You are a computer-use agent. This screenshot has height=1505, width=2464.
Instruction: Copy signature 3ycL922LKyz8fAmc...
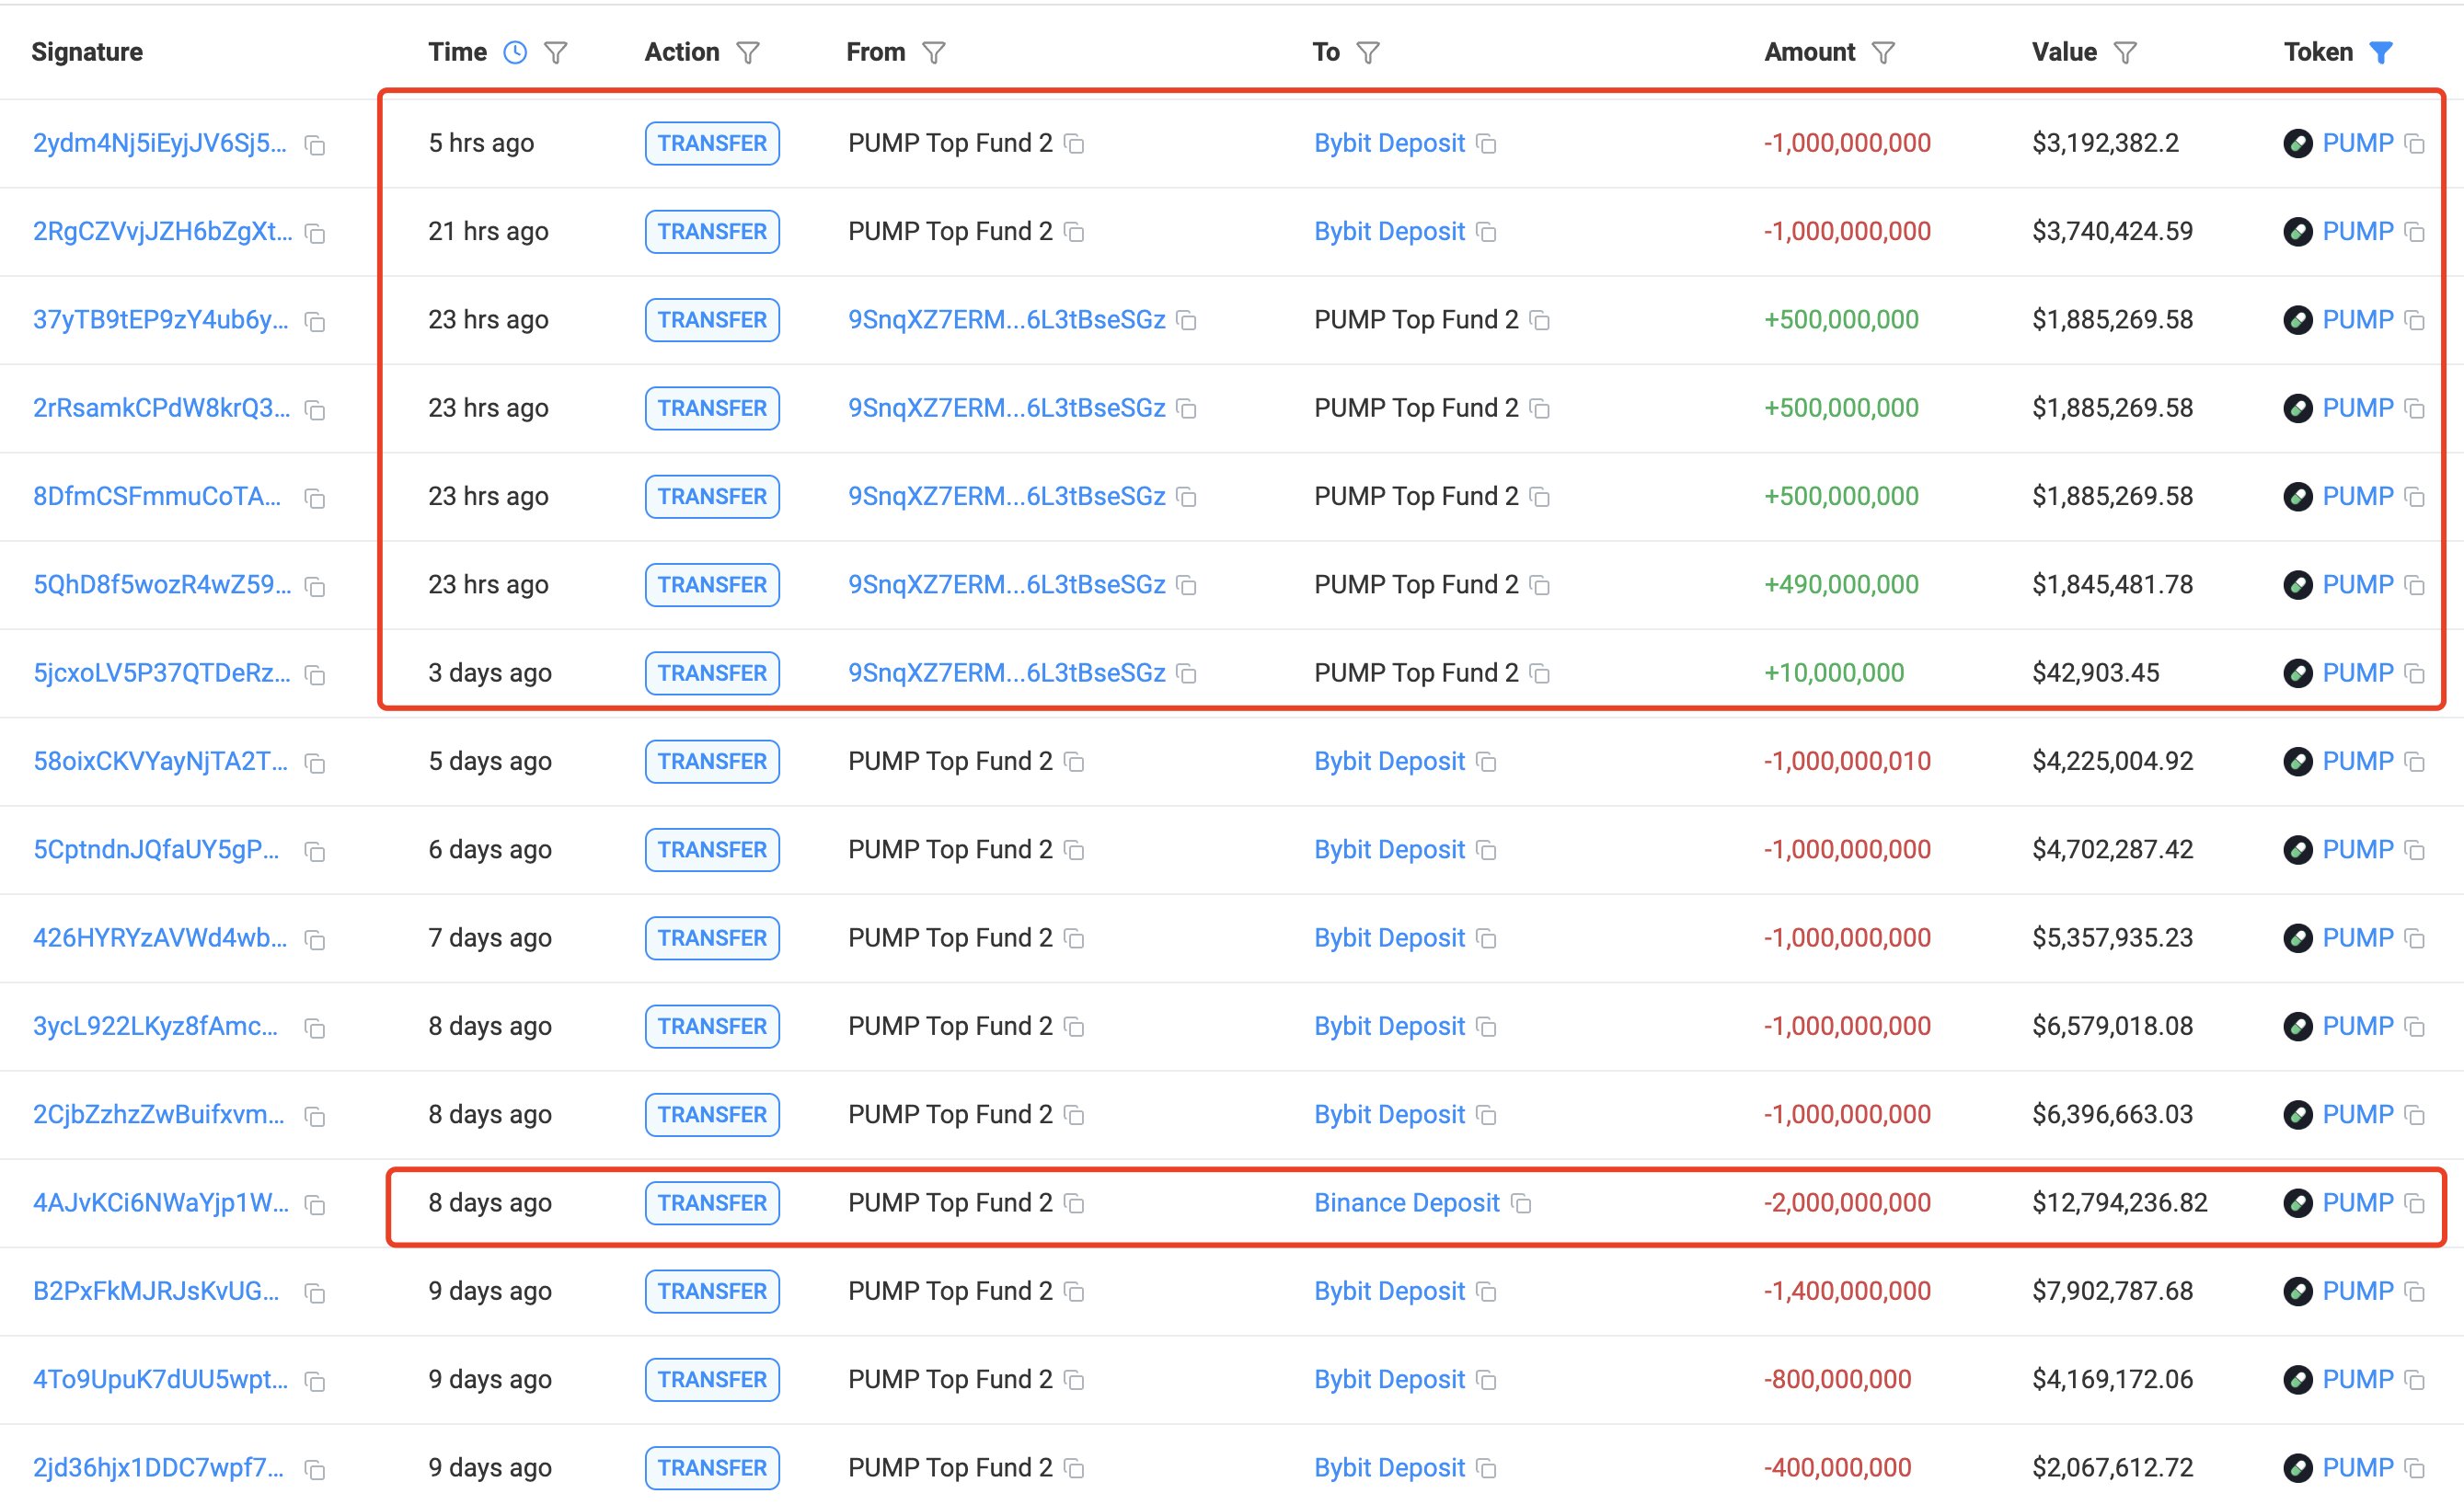[315, 1028]
